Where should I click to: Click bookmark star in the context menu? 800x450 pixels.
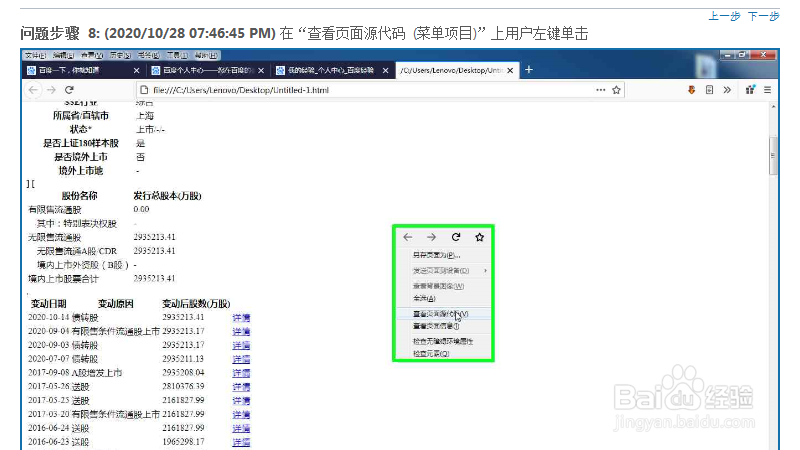(x=479, y=237)
